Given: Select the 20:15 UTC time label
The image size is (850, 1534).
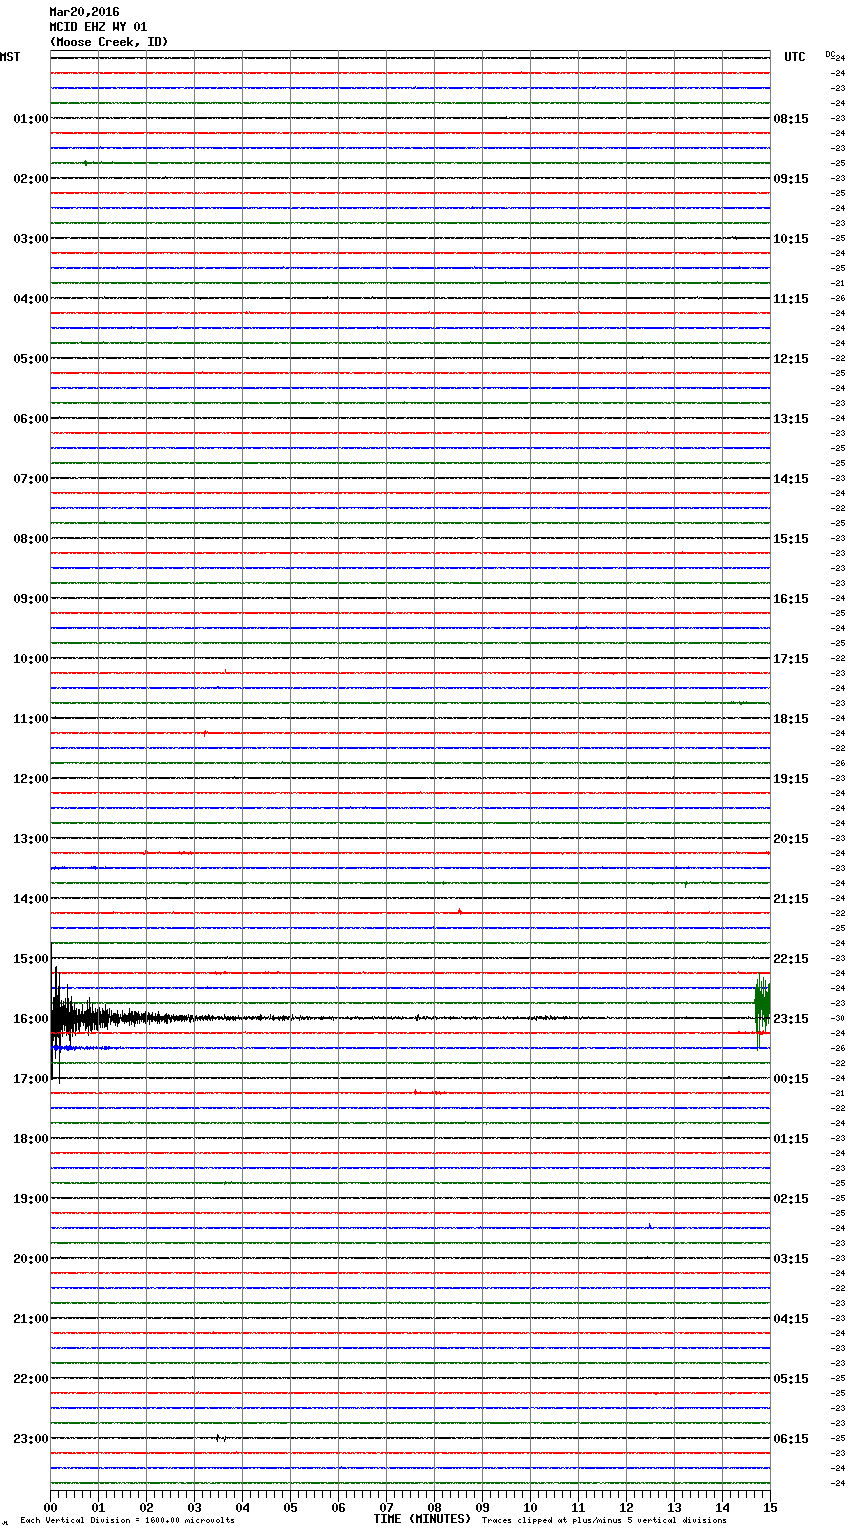Looking at the screenshot, I should tap(791, 839).
